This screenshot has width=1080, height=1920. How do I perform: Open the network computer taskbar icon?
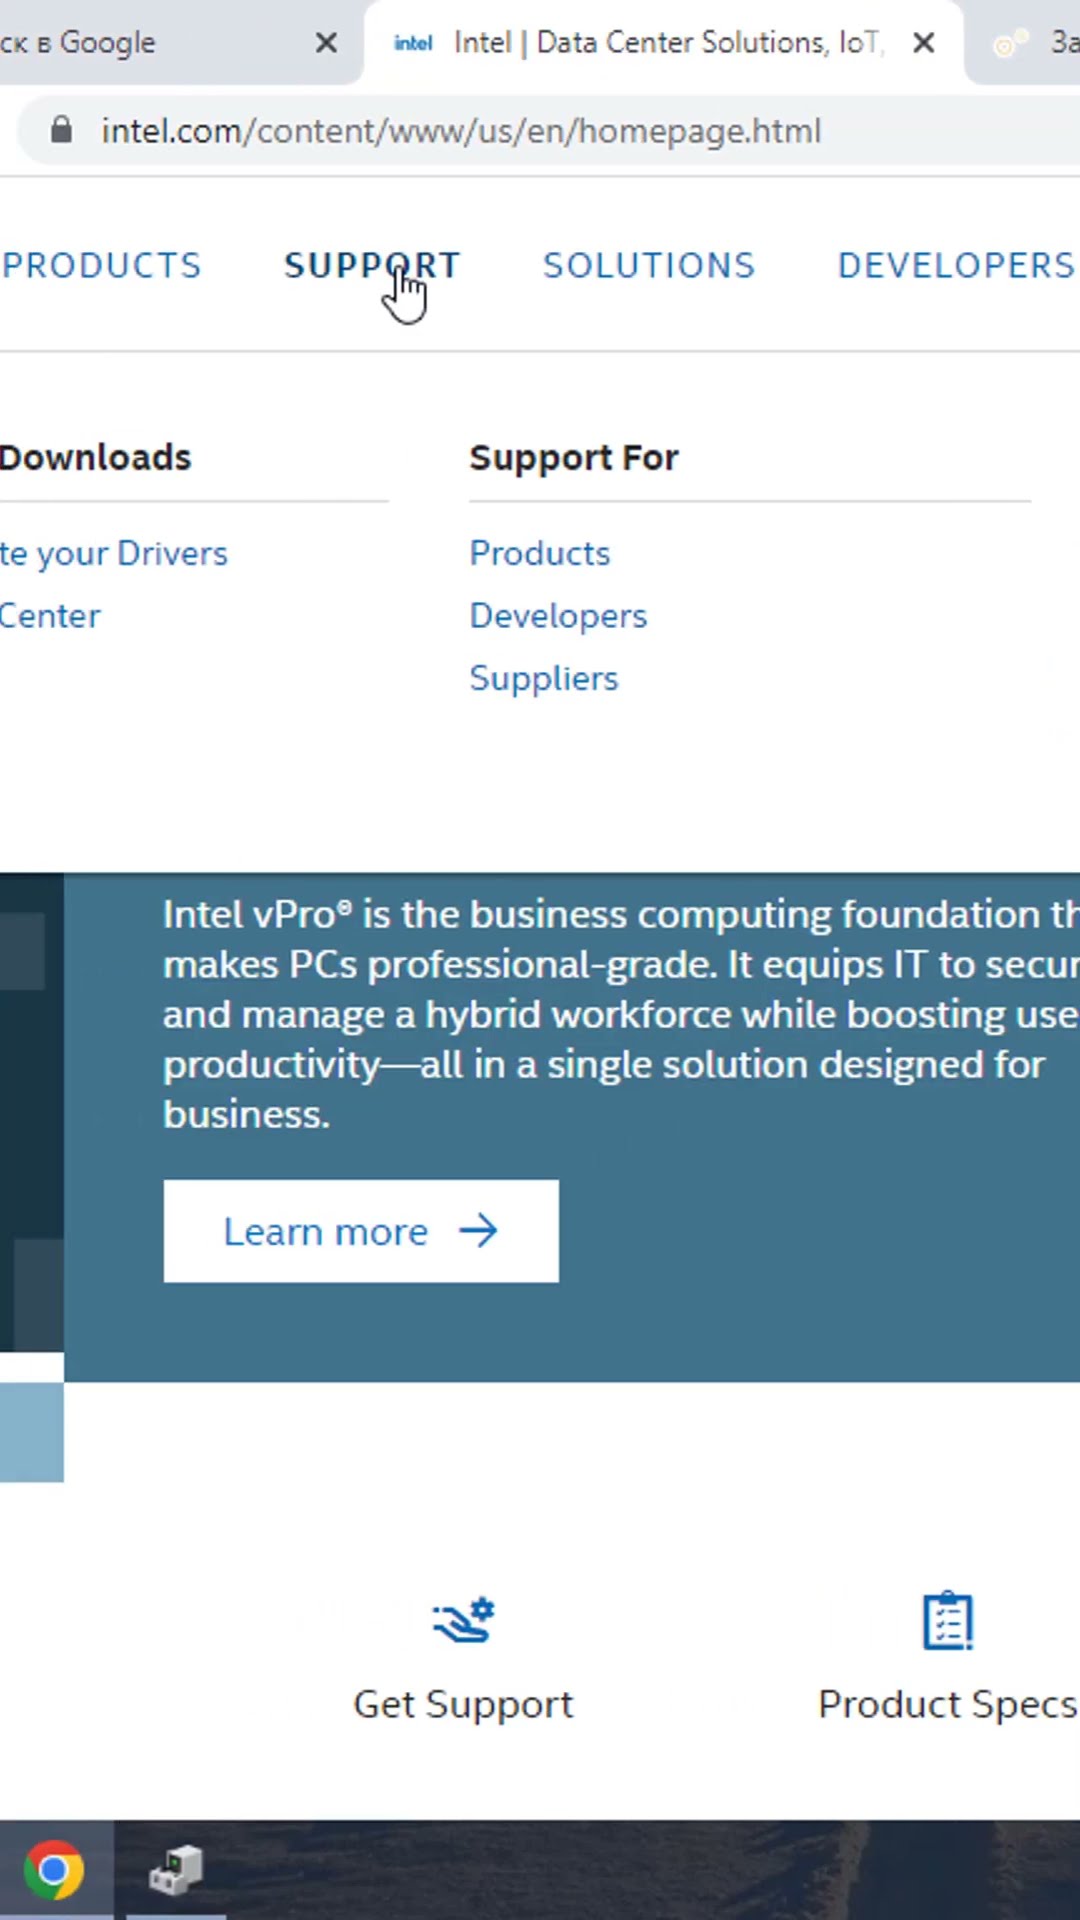[176, 1870]
